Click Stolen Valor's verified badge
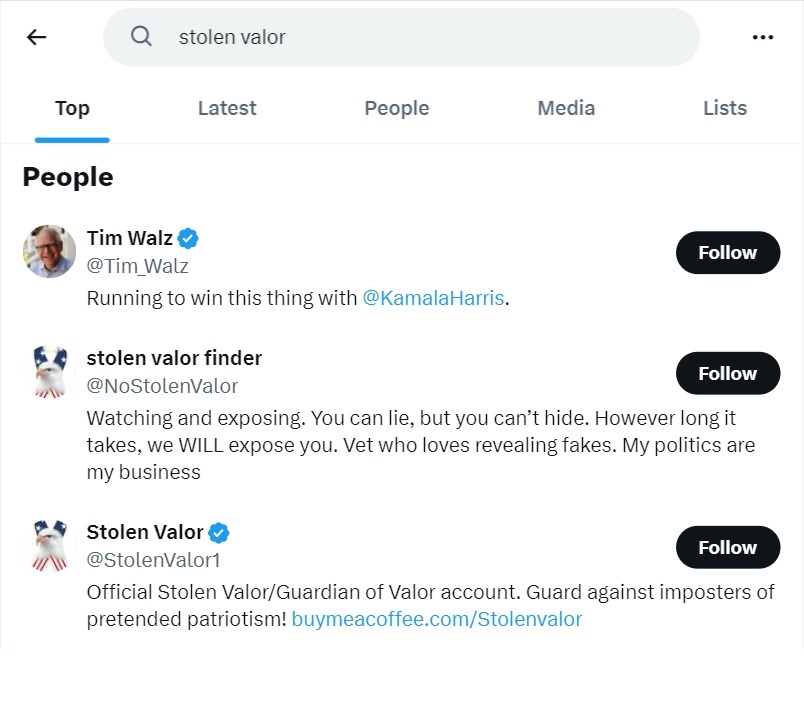 [x=218, y=532]
